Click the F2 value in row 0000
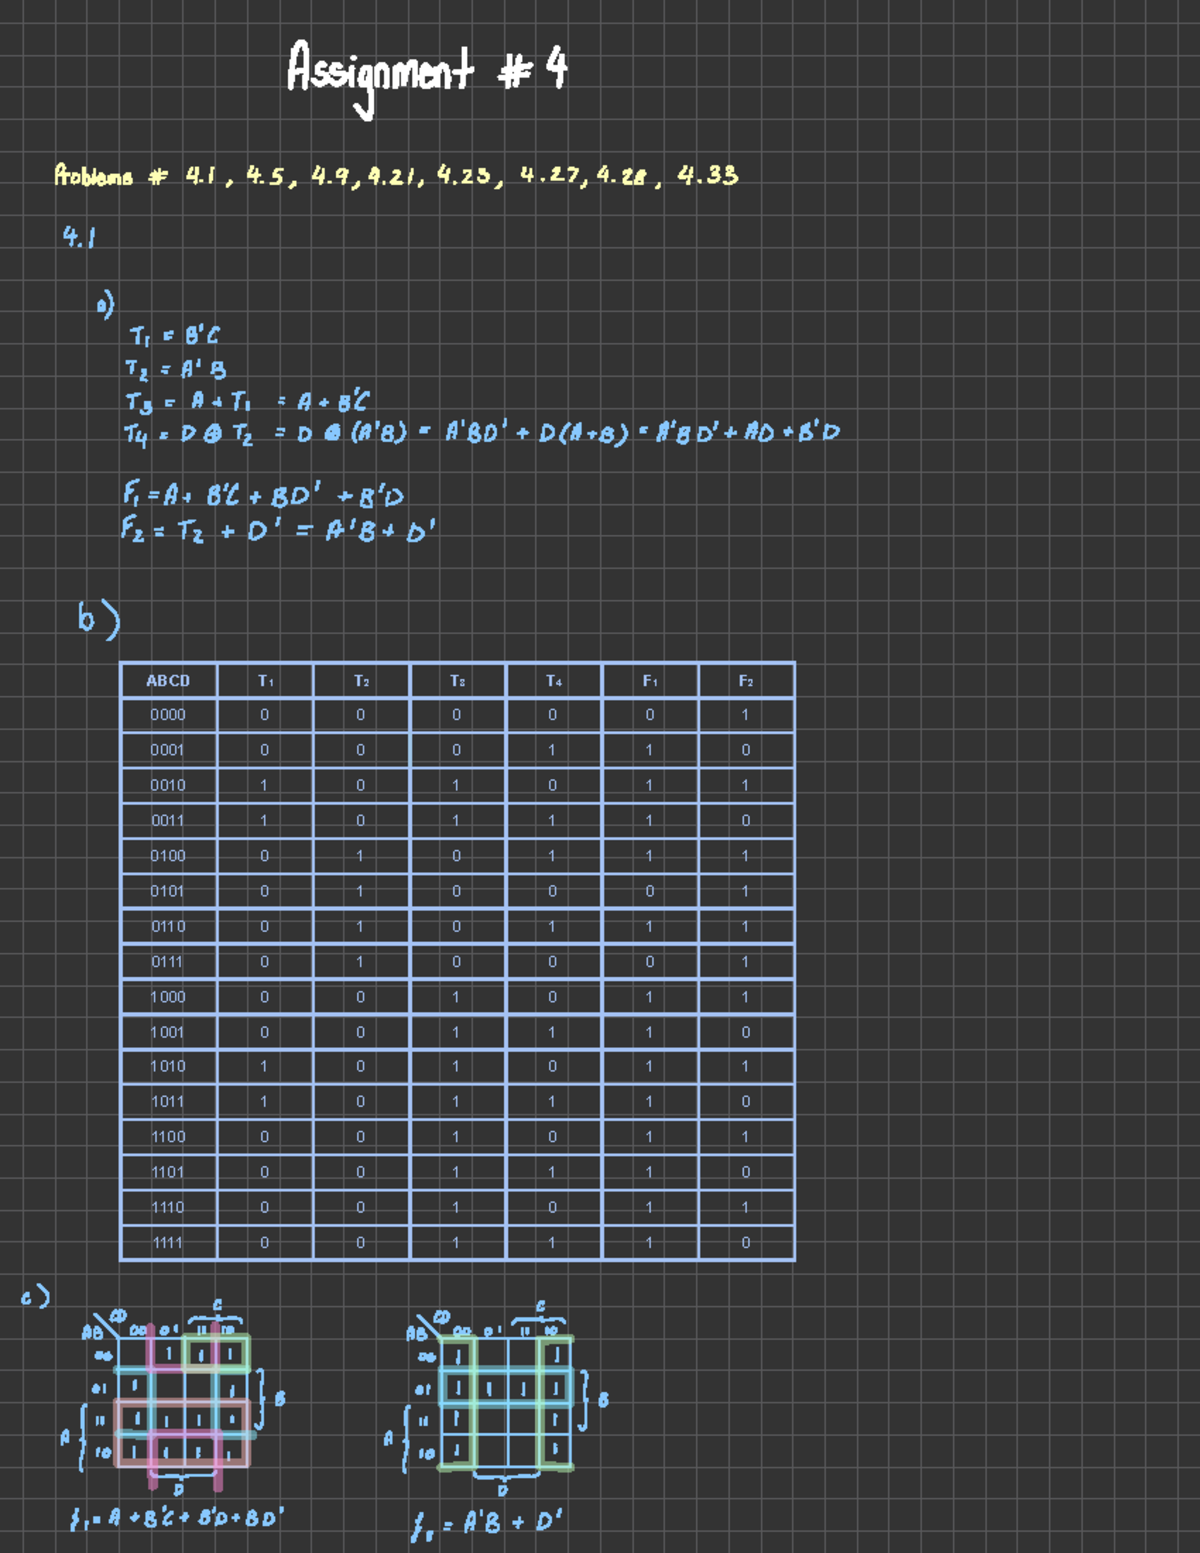1200x1553 pixels. [745, 715]
